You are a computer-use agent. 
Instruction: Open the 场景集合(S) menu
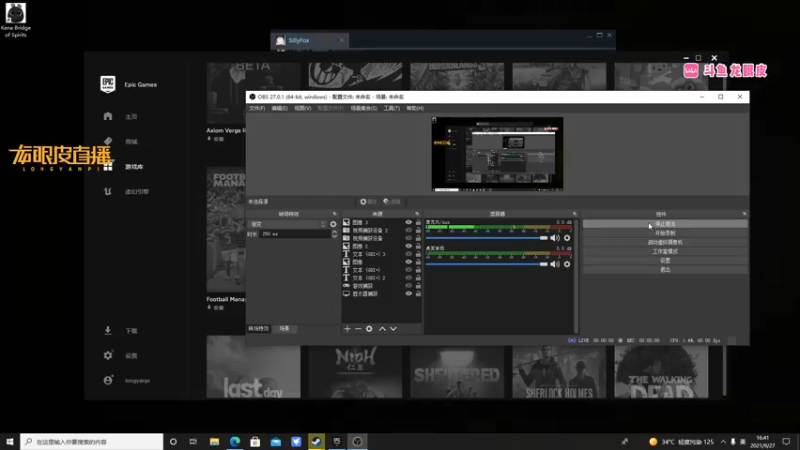coord(364,108)
